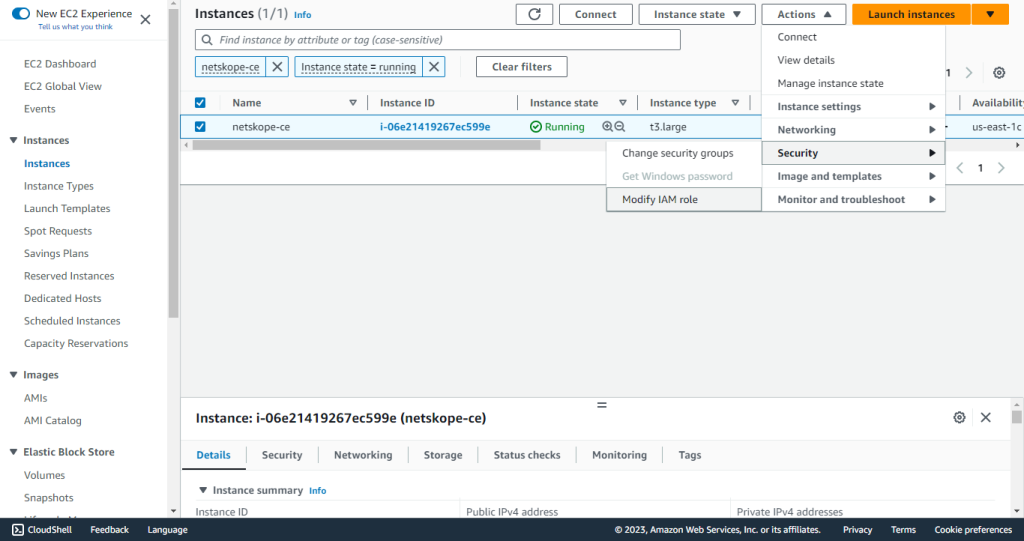This screenshot has width=1024, height=541.
Task: Open table preferences gear icon near pagination
Action: 999,73
